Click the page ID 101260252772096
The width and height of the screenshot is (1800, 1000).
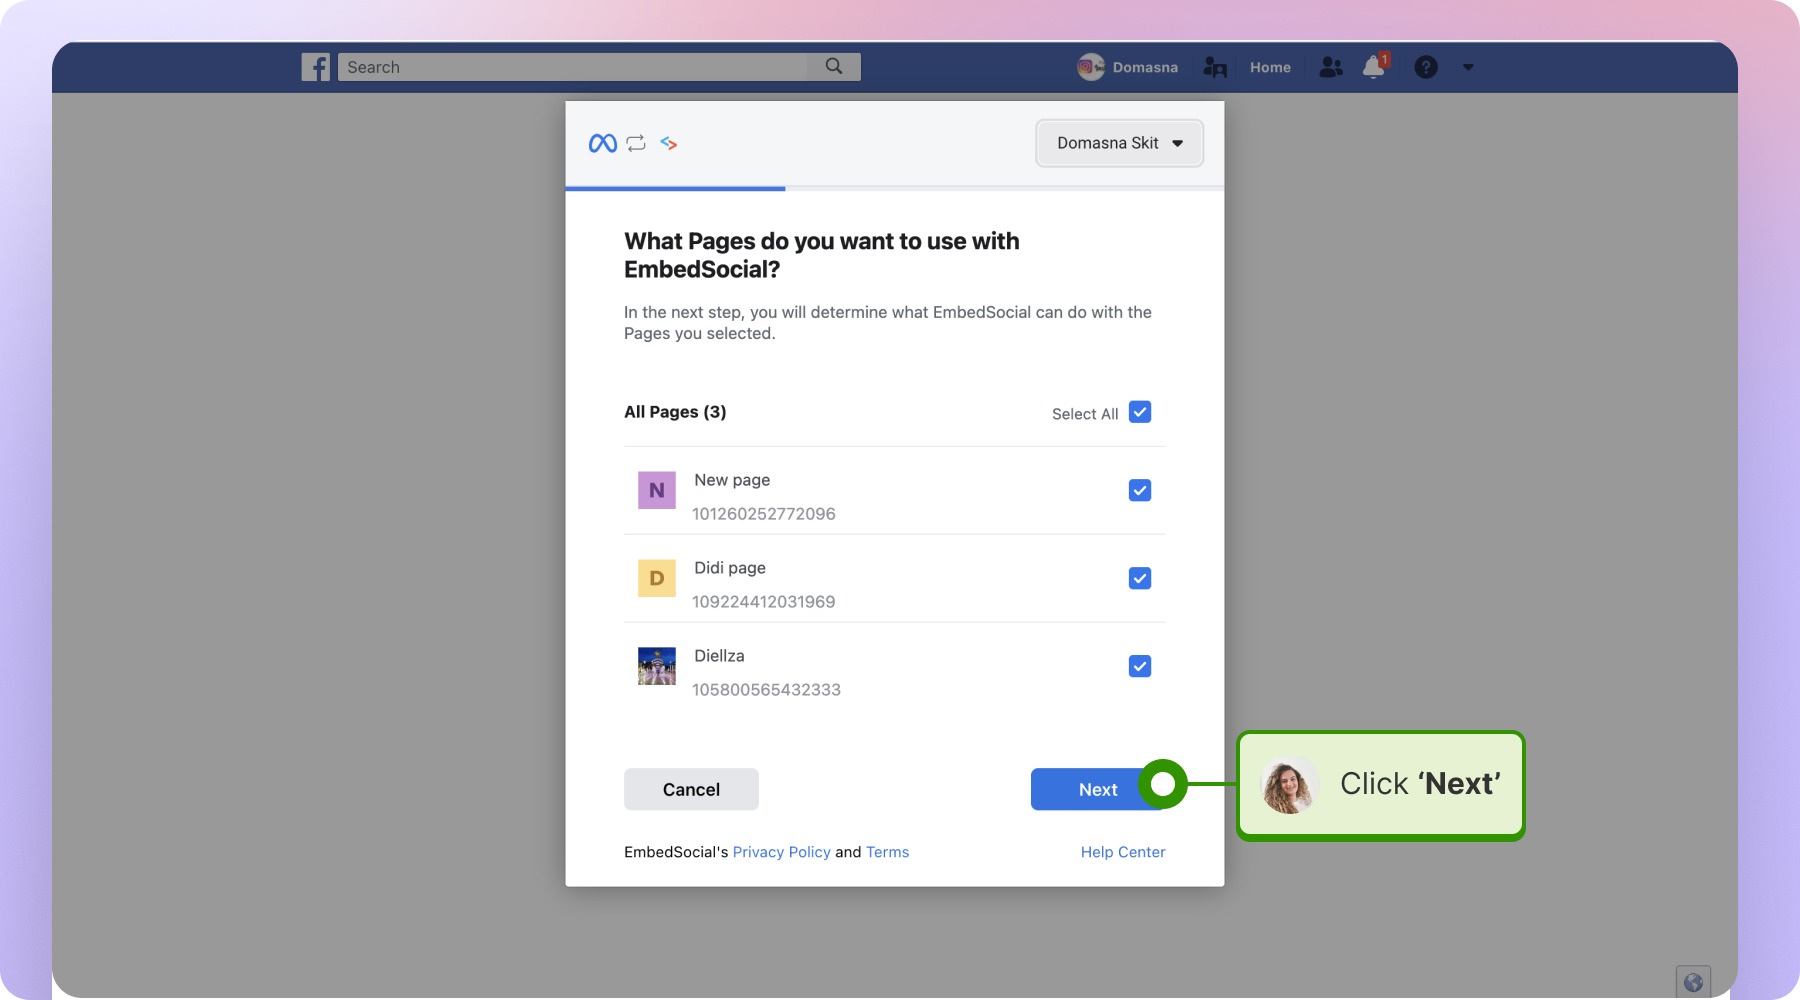point(764,514)
